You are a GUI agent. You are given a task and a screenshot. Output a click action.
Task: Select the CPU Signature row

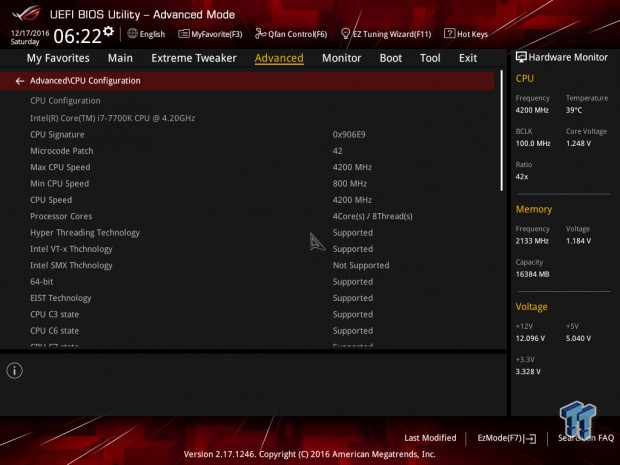[x=57, y=134]
